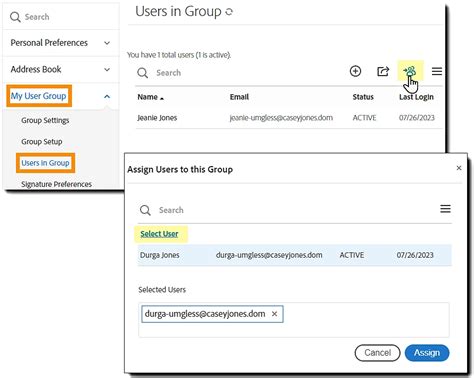
Task: Click durga-umgless@caseyjones.dom in the user list row
Action: coord(269,255)
